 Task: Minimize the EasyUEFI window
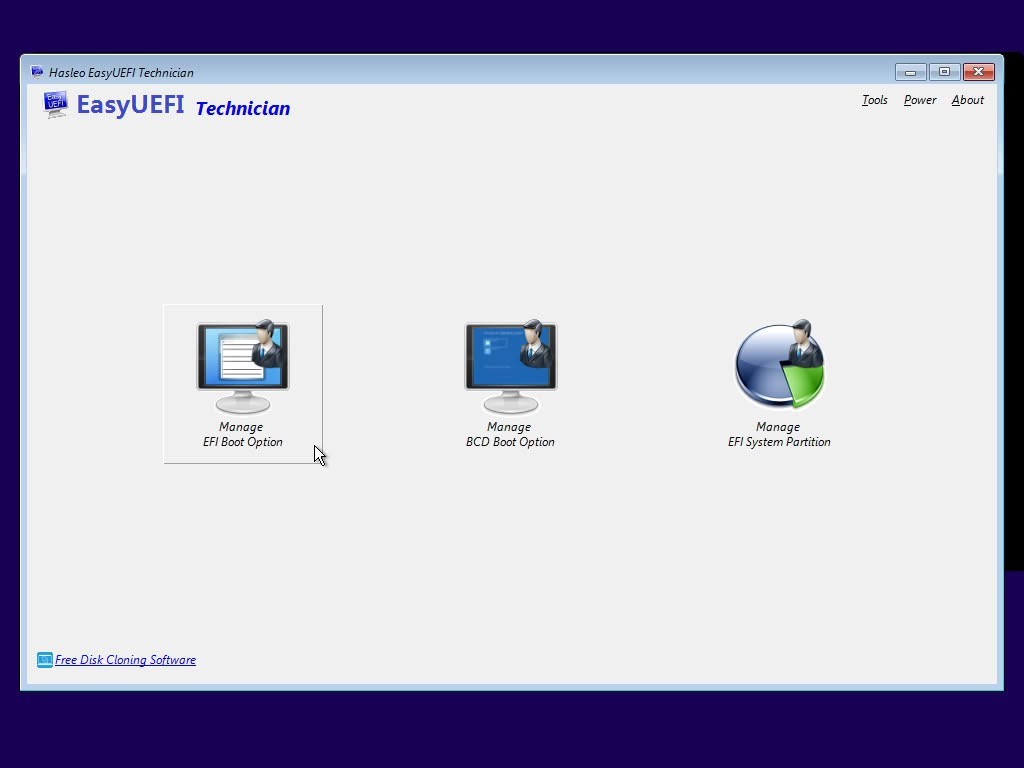click(x=910, y=72)
